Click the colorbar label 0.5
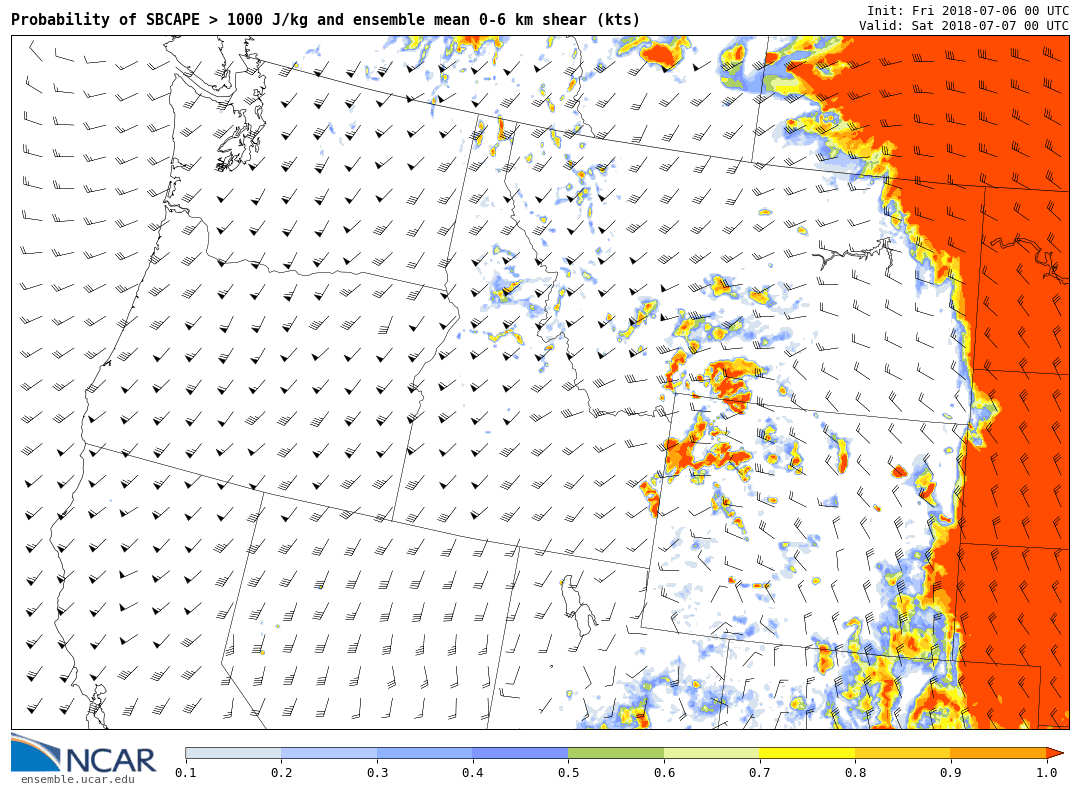This screenshot has height=792, width=1080. click(568, 773)
